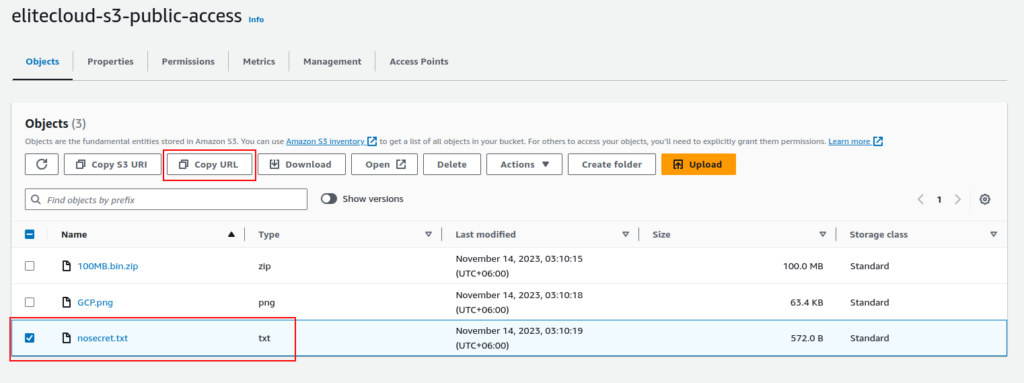Viewport: 1024px width, 383px height.
Task: Click external link icon after Amazon S3 inventory
Action: pos(372,141)
